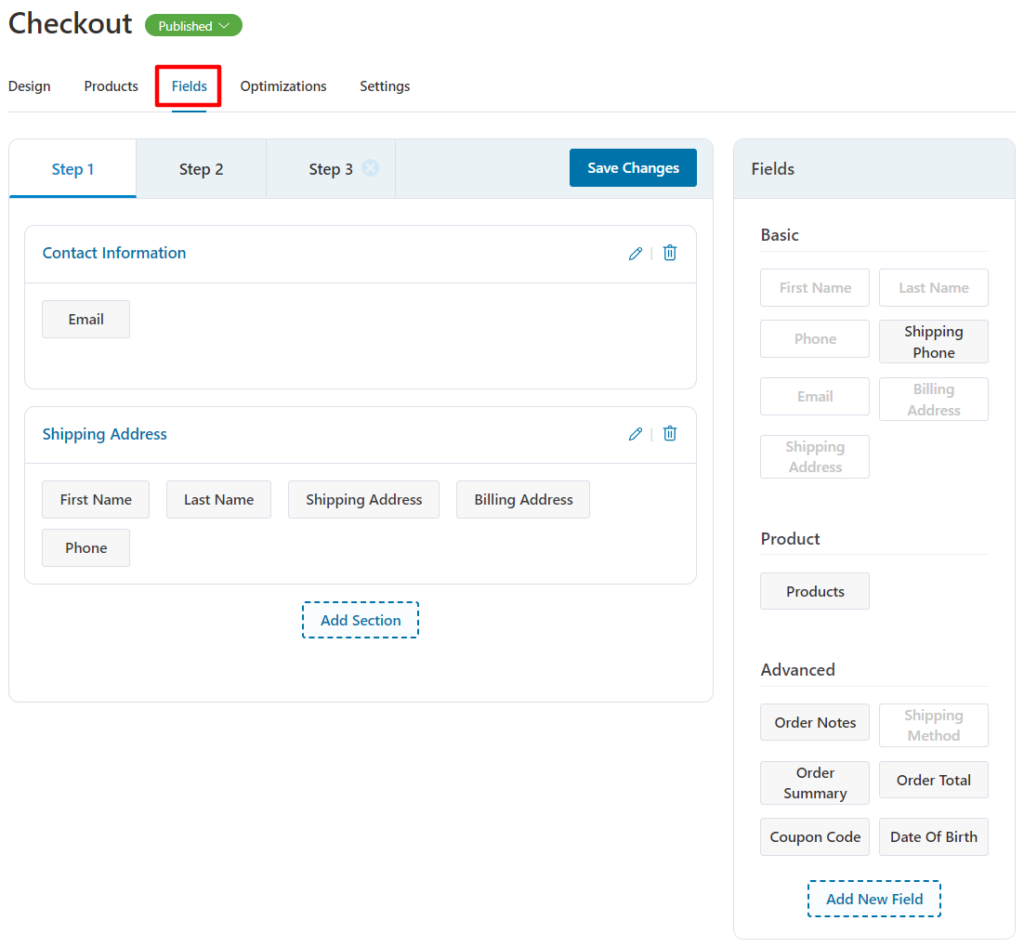Select the Shipping Phone field
Screen dimensions: 1024x947
pos(933,341)
